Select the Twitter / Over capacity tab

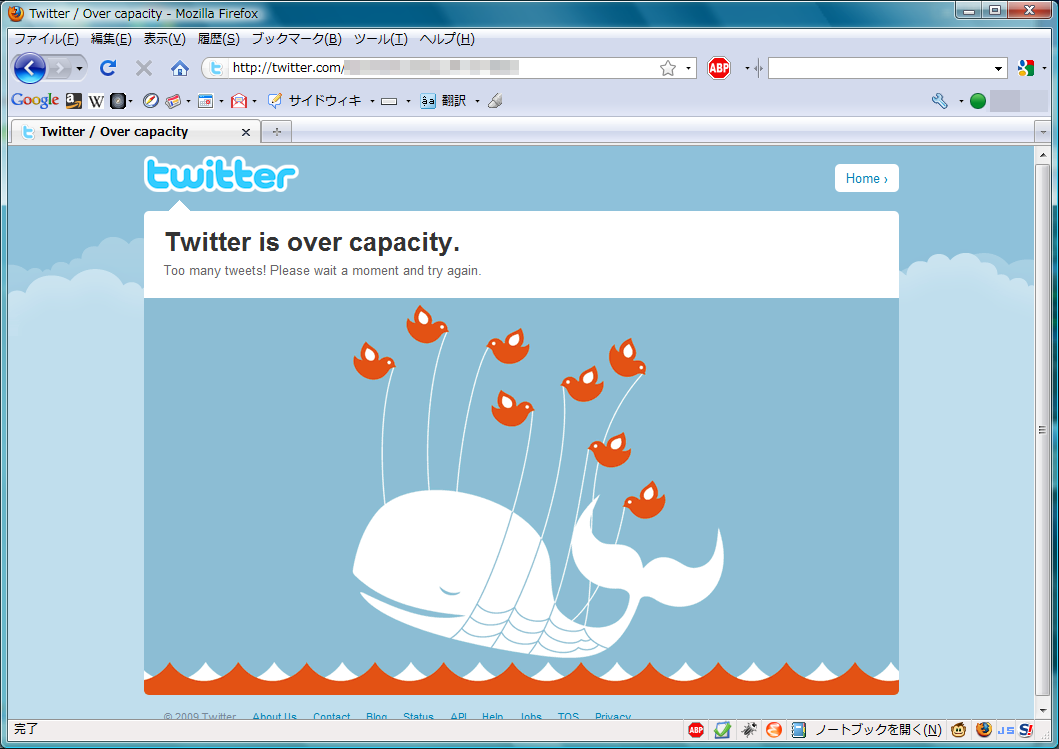pyautogui.click(x=135, y=132)
